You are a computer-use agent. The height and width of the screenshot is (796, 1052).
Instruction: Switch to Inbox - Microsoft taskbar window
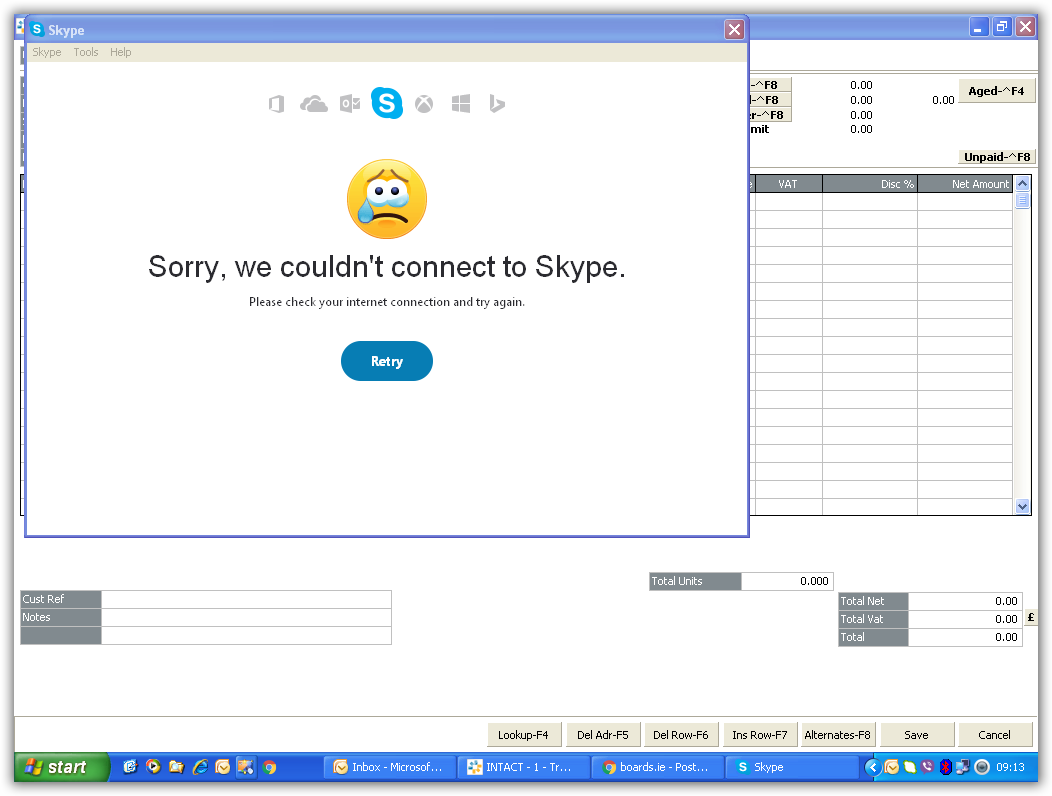(389, 766)
